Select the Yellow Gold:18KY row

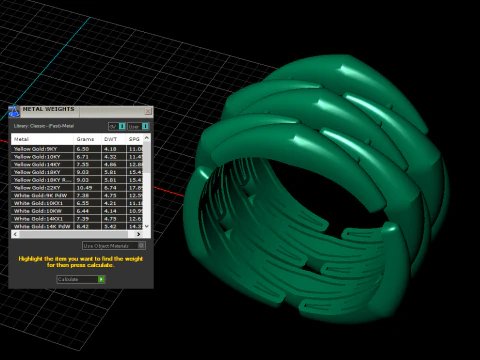pos(77,172)
